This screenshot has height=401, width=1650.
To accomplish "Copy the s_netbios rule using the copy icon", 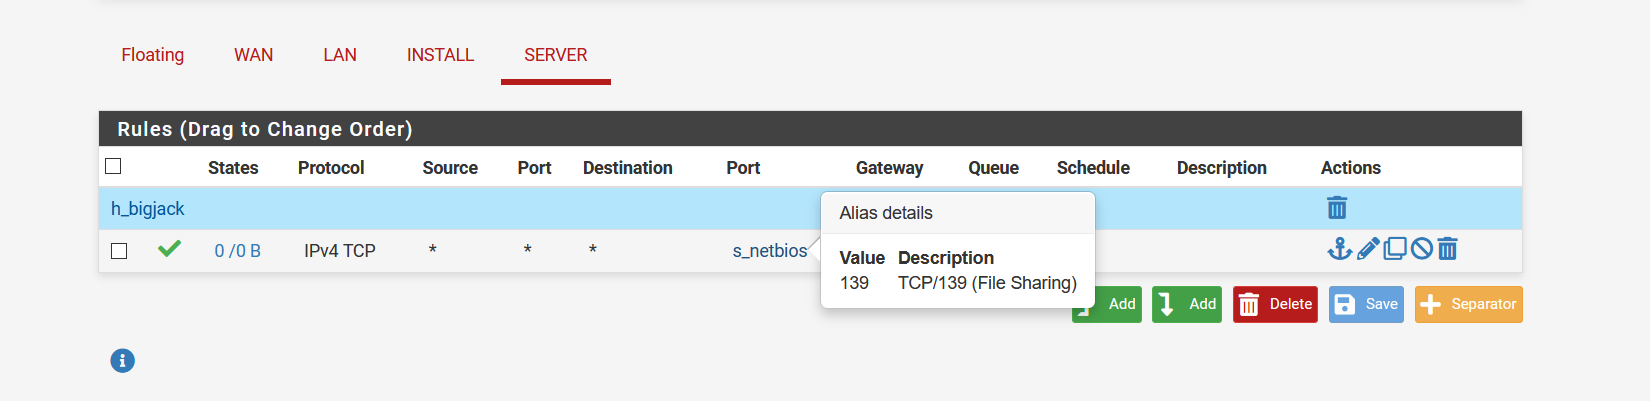I will (x=1395, y=249).
